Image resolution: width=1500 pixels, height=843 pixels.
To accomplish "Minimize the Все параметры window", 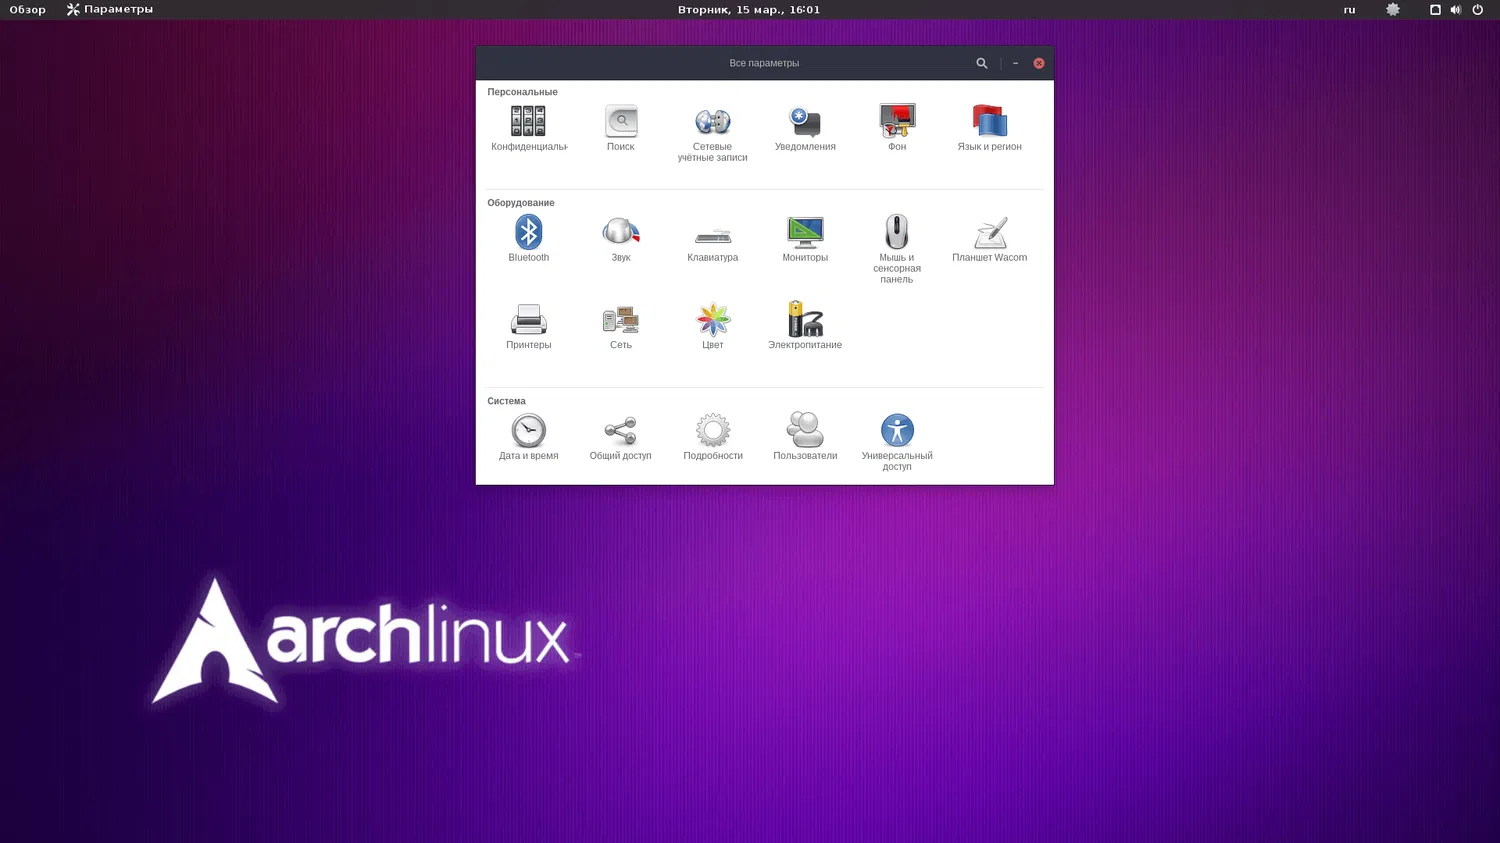I will point(1015,63).
